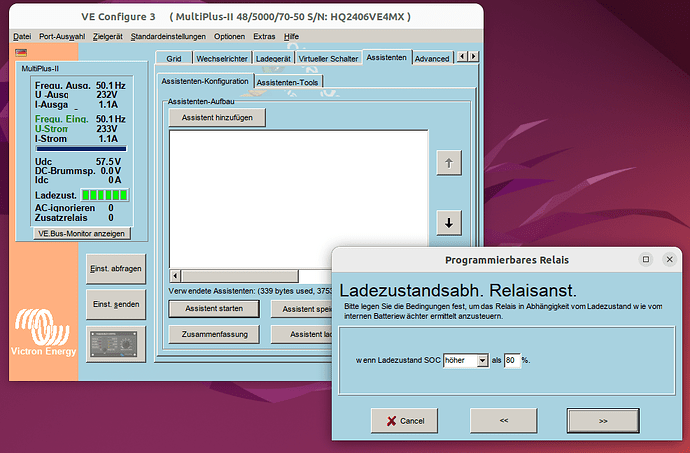690x453 pixels.
Task: Click the empty assistant list box
Action: click(298, 199)
